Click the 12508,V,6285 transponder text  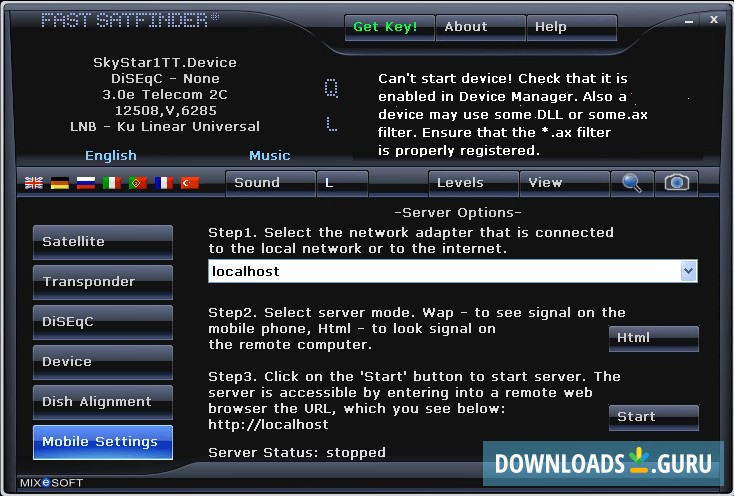(166, 111)
